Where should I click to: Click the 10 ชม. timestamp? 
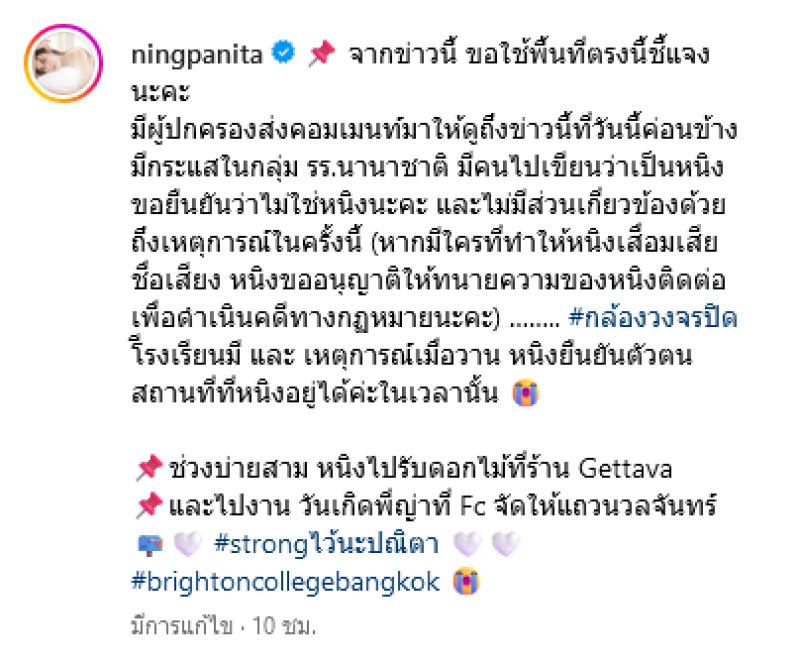(284, 626)
